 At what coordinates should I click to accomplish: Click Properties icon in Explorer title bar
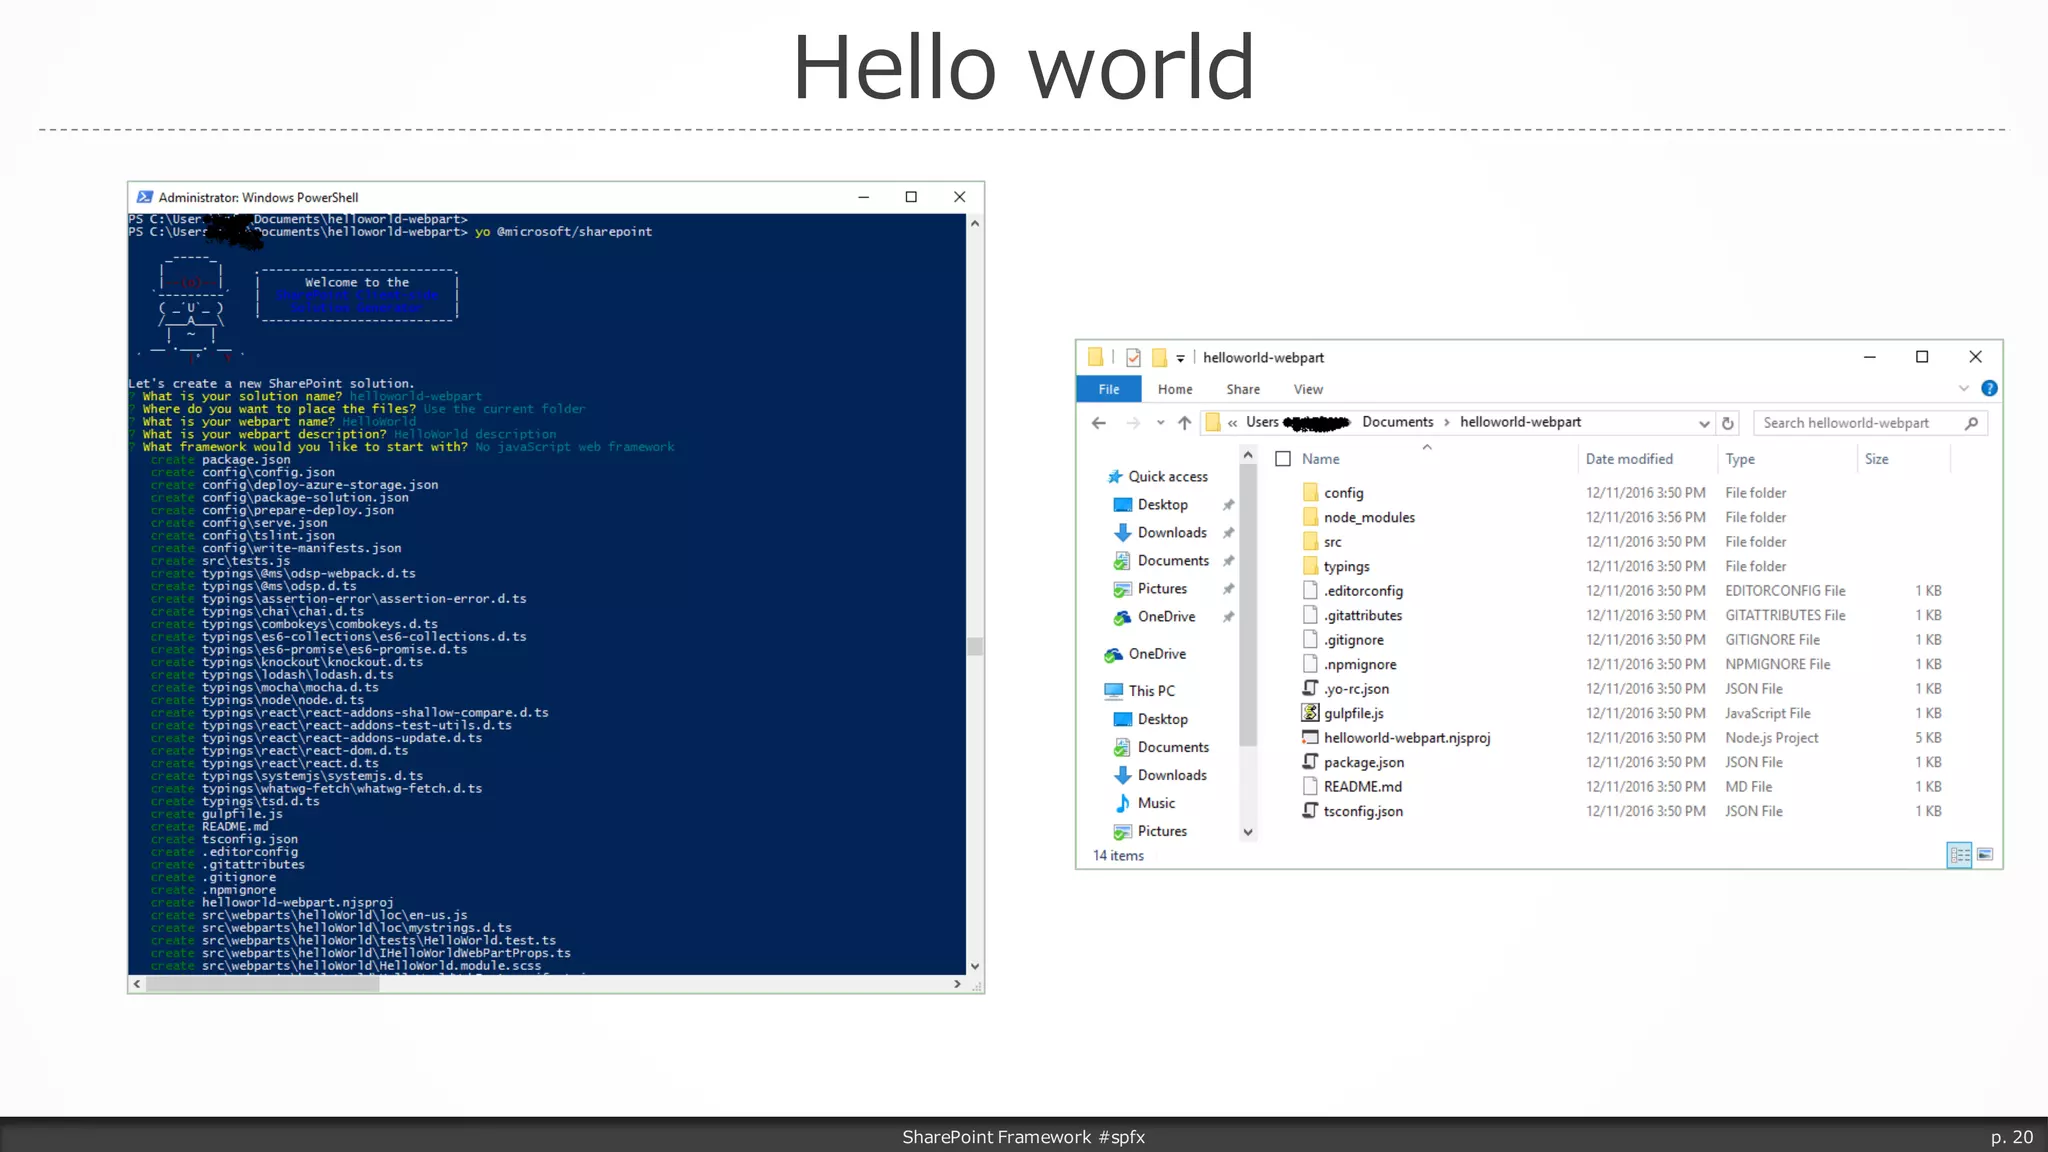[1133, 358]
